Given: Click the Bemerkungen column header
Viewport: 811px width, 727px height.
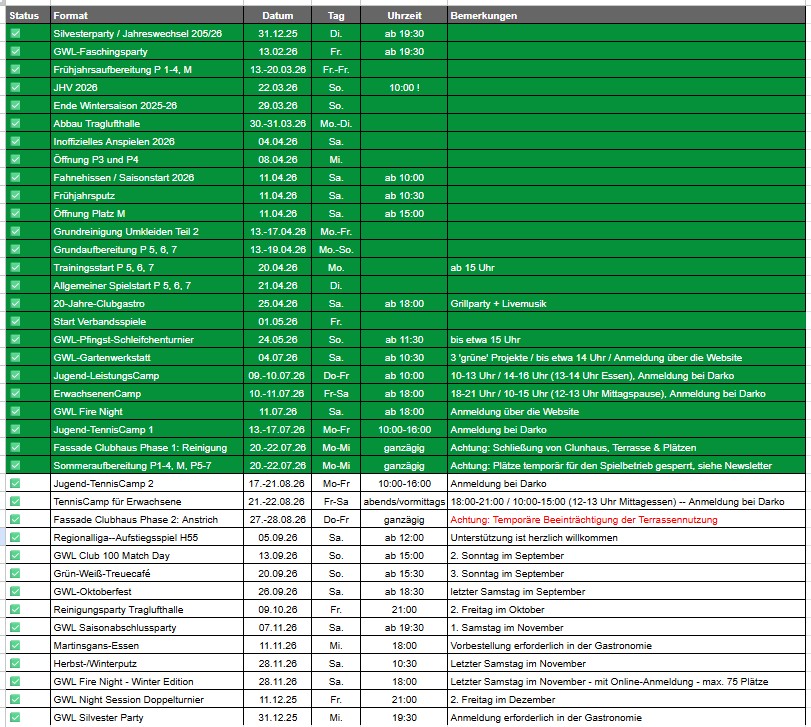Looking at the screenshot, I should click(626, 16).
